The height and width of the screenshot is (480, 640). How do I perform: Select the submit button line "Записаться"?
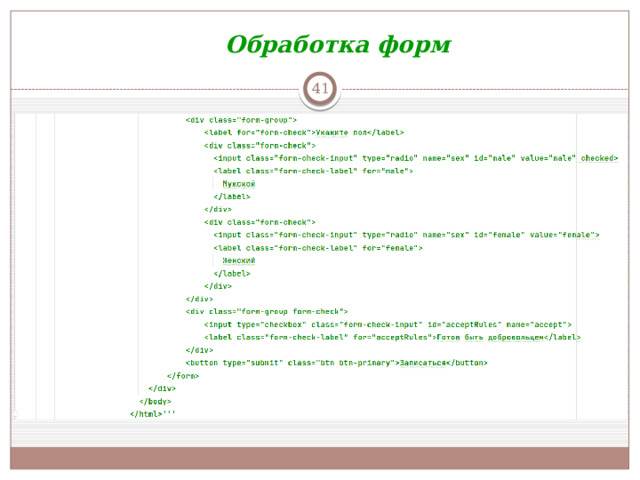pos(336,363)
